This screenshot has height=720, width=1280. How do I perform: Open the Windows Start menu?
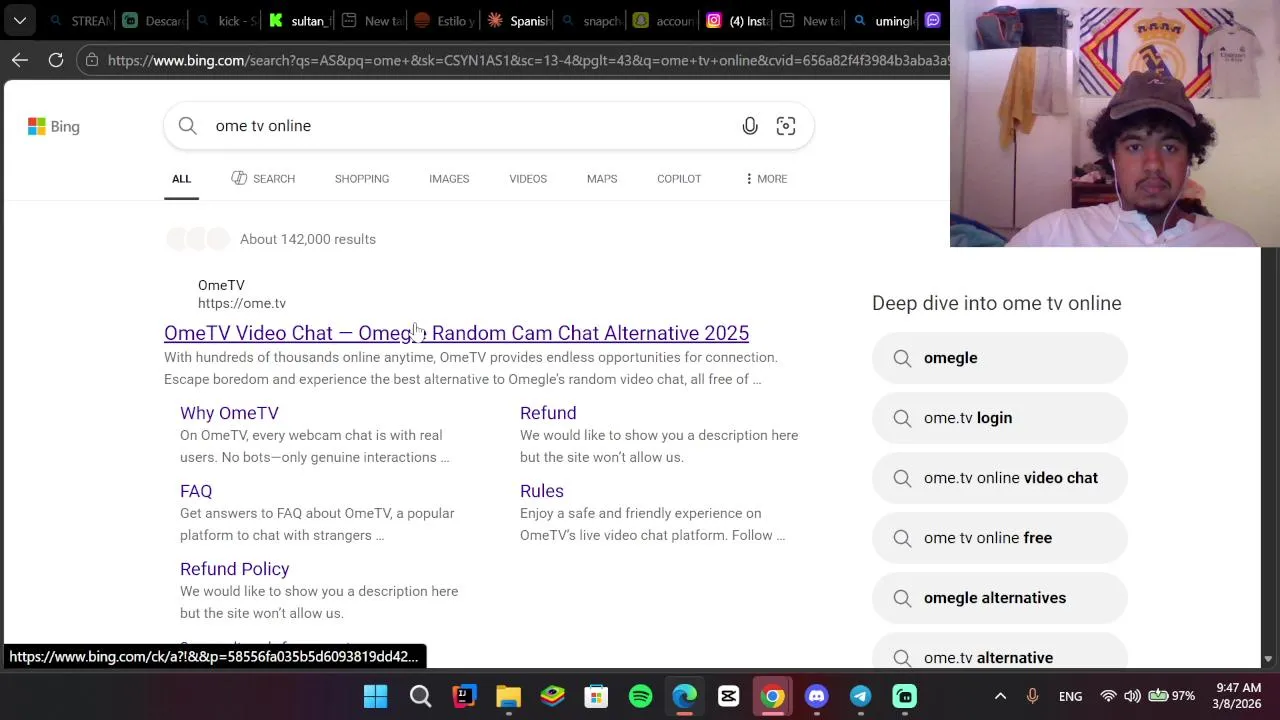[x=376, y=696]
